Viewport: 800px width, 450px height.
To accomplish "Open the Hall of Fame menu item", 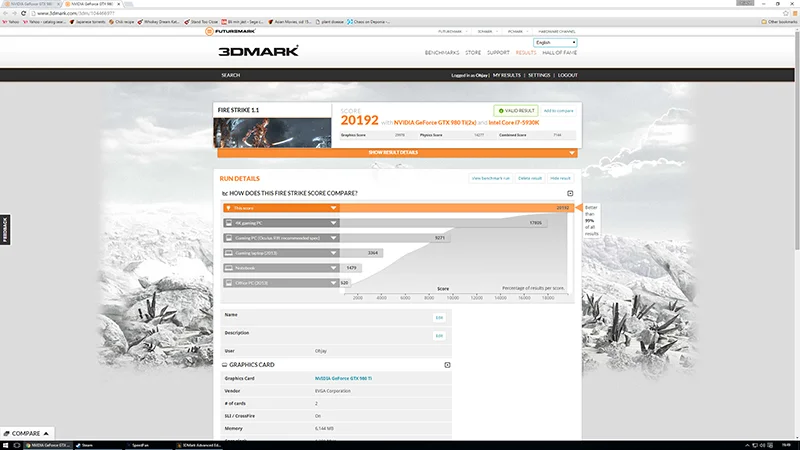I will pyautogui.click(x=559, y=53).
